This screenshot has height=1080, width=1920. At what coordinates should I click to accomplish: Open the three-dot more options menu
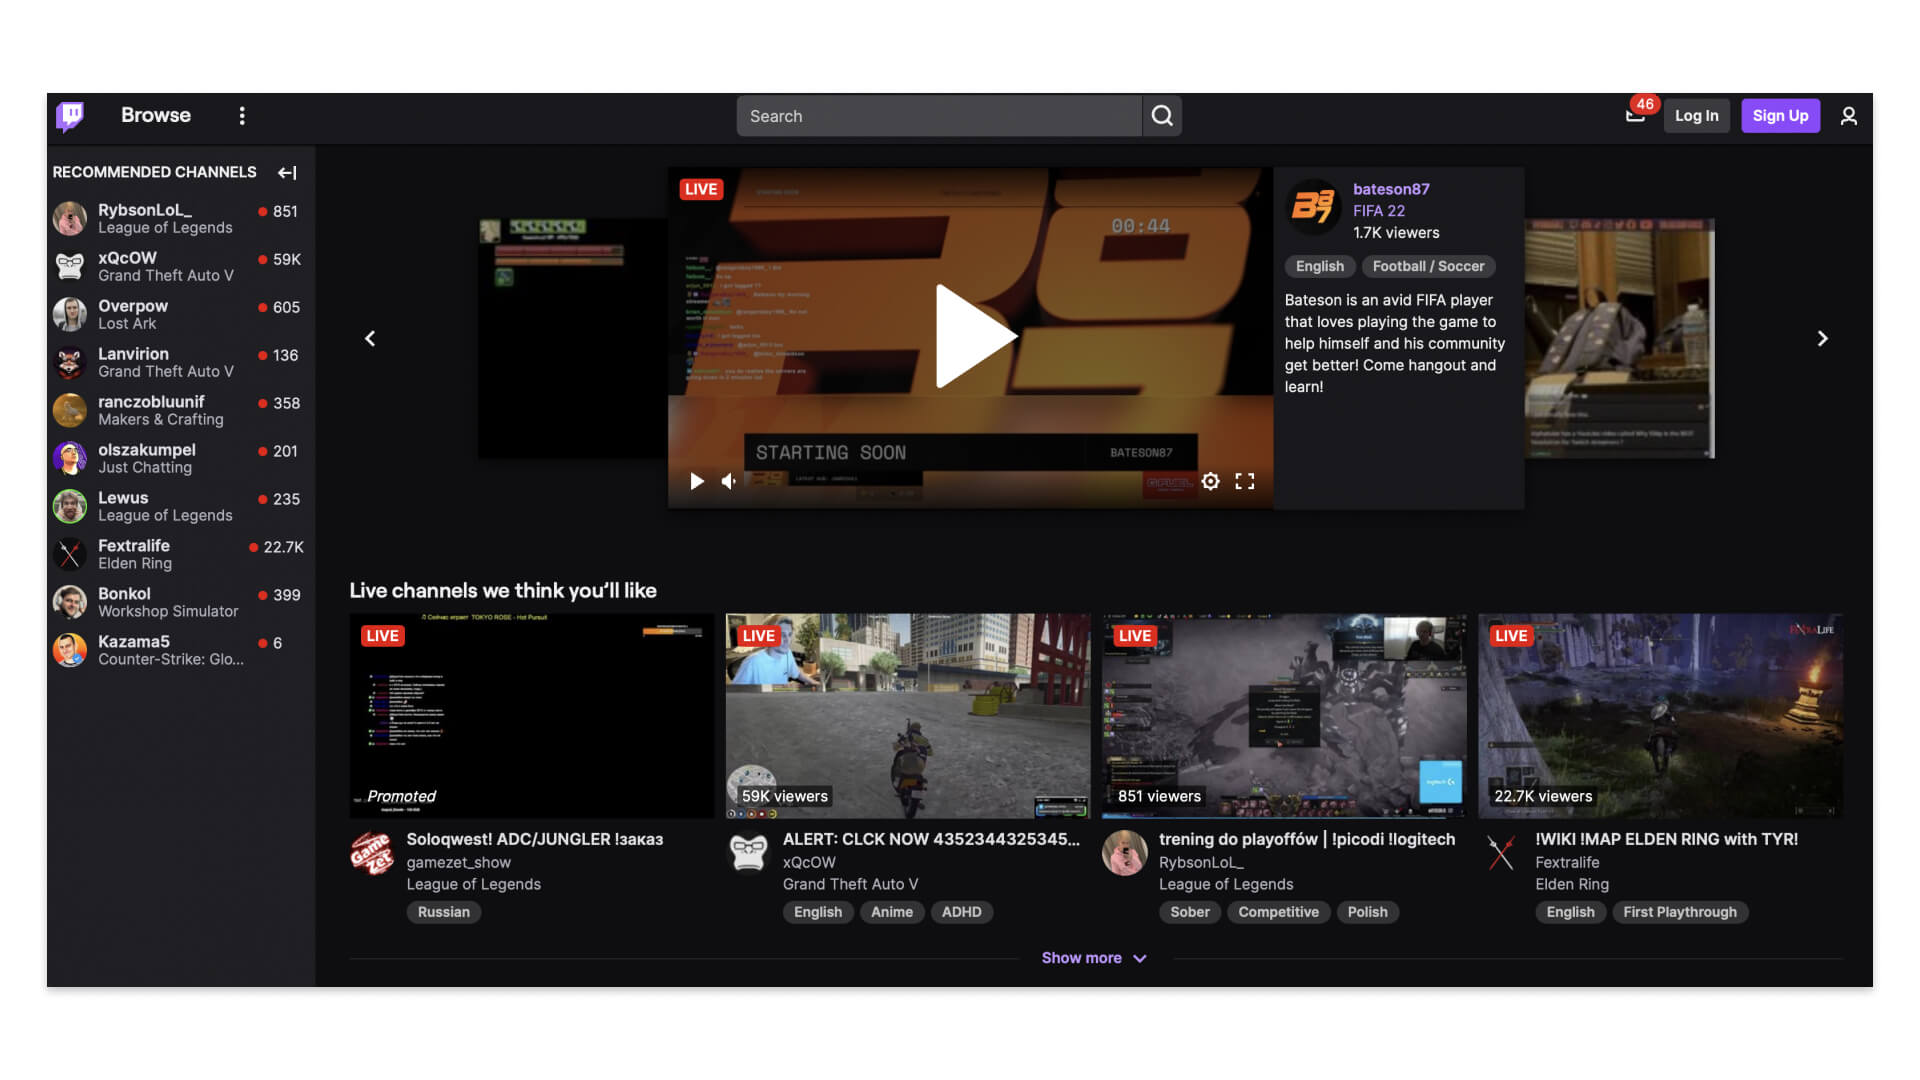coord(242,116)
